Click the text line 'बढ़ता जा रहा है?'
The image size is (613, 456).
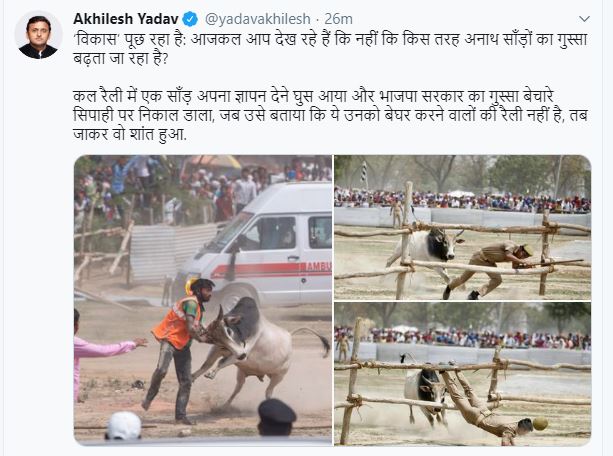pos(120,58)
